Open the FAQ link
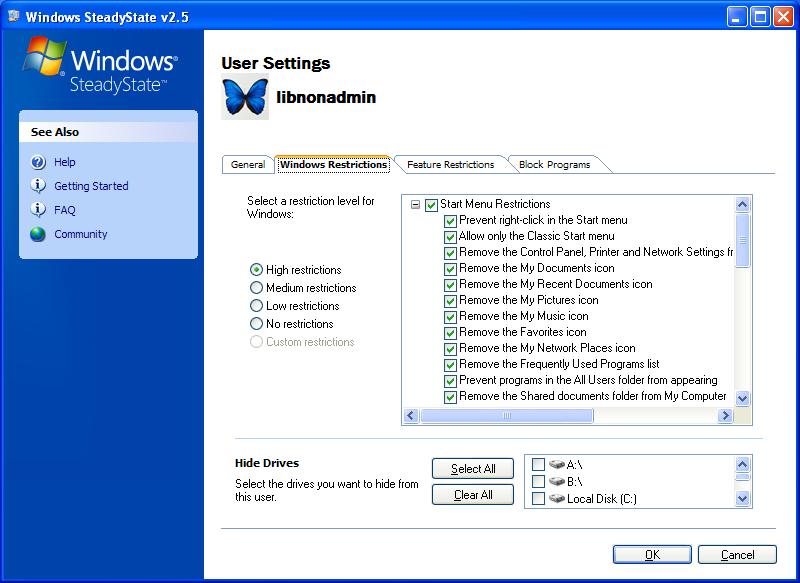 (65, 210)
